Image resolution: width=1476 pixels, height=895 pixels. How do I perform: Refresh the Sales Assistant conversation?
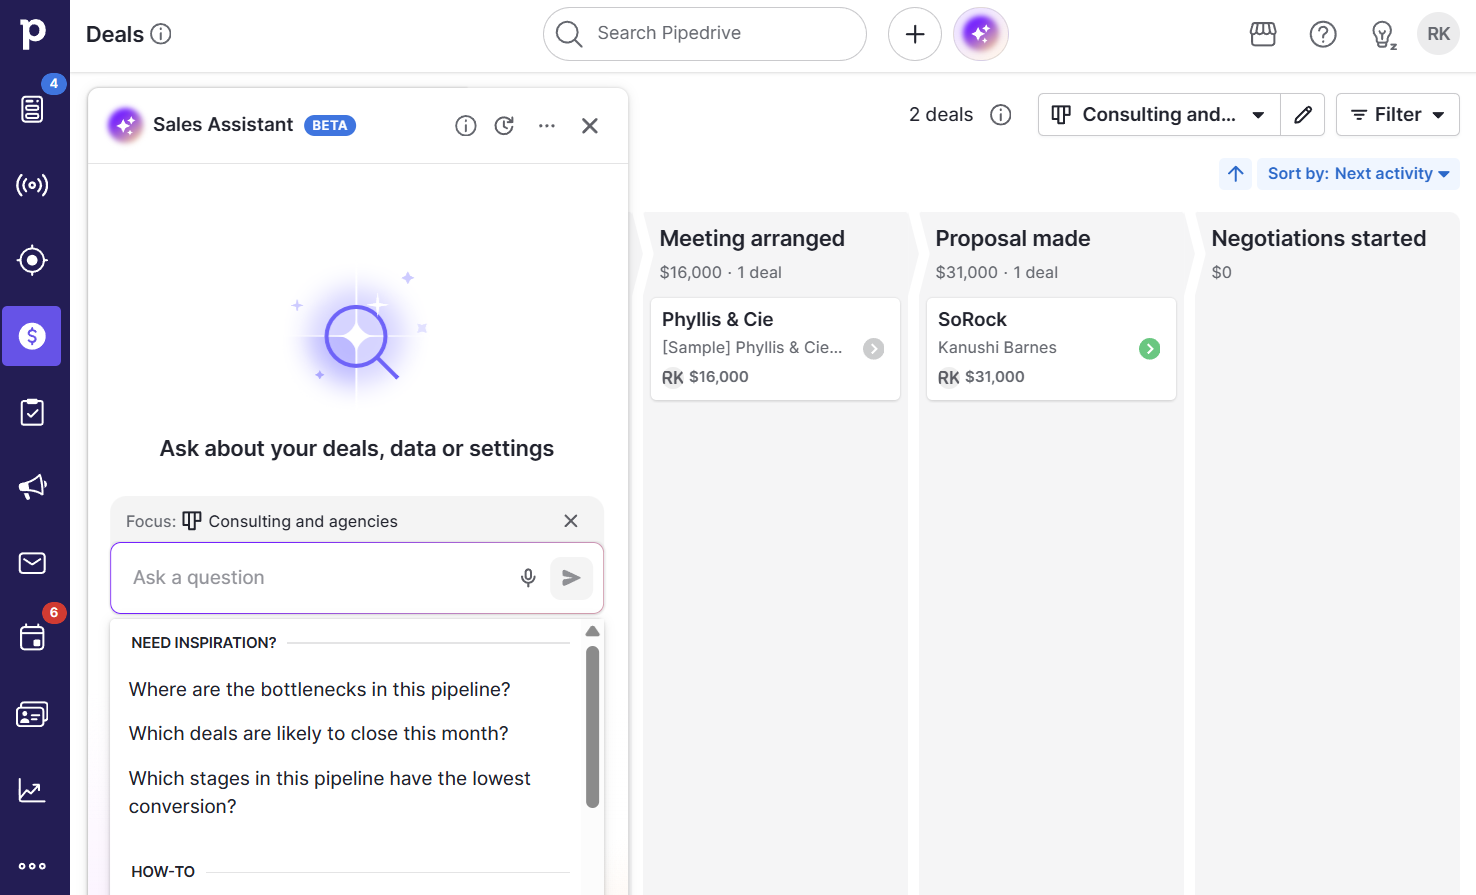504,125
